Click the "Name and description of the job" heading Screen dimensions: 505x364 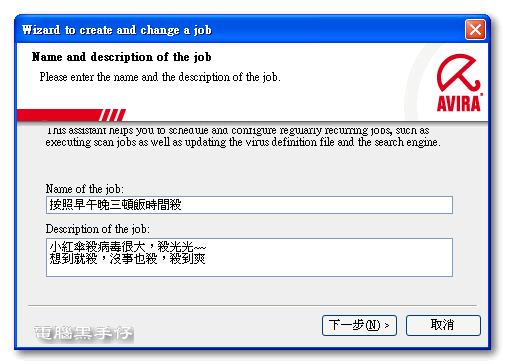pos(121,57)
